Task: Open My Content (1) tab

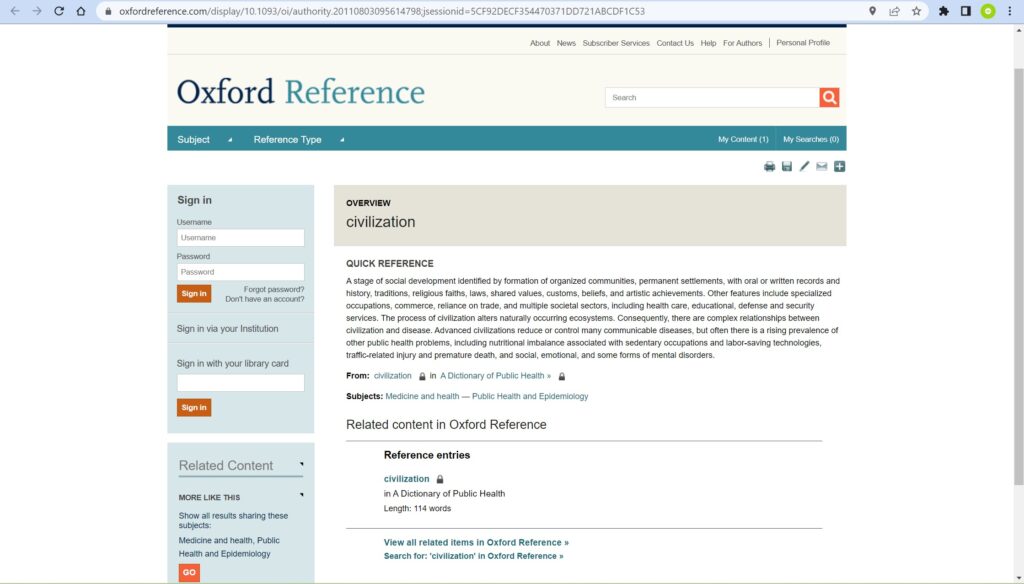Action: (743, 139)
